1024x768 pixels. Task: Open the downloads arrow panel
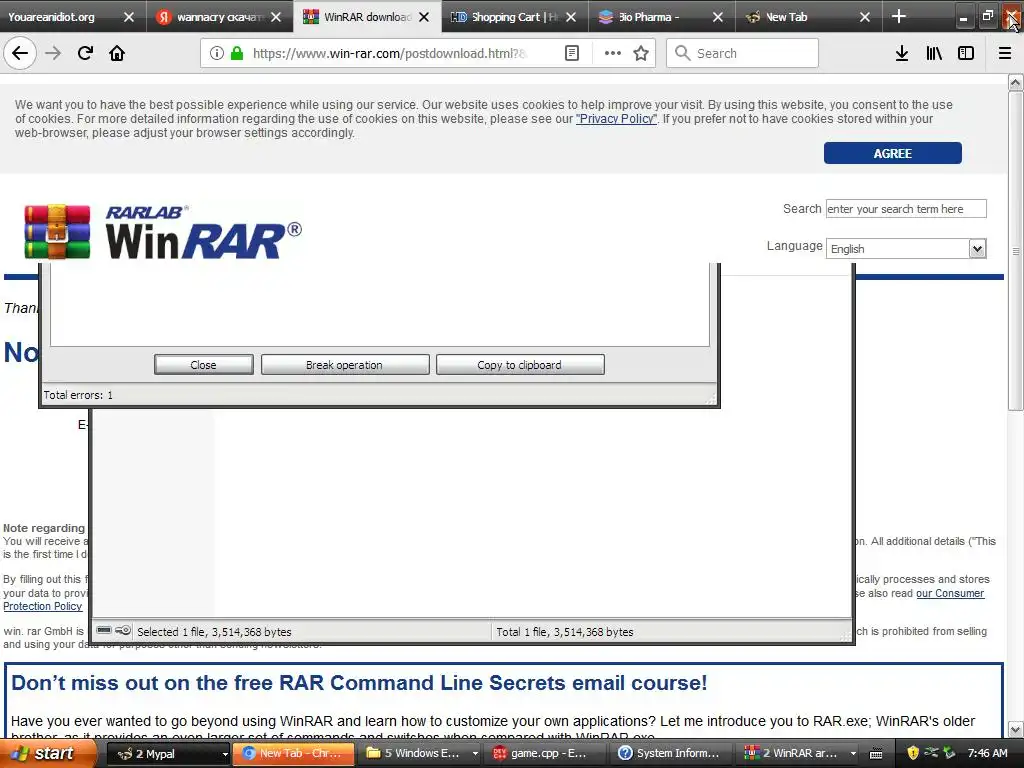pyautogui.click(x=902, y=54)
